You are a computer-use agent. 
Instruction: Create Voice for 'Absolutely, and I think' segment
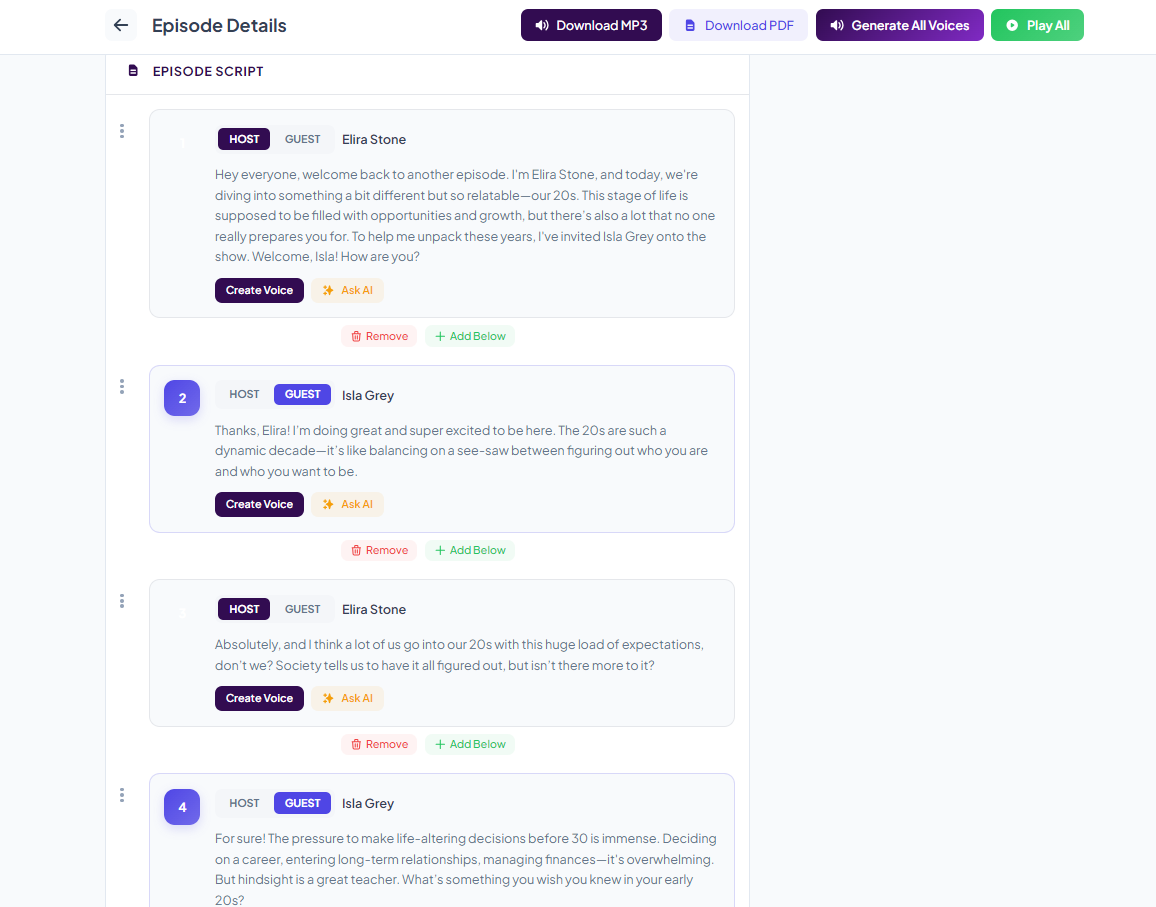tap(260, 698)
